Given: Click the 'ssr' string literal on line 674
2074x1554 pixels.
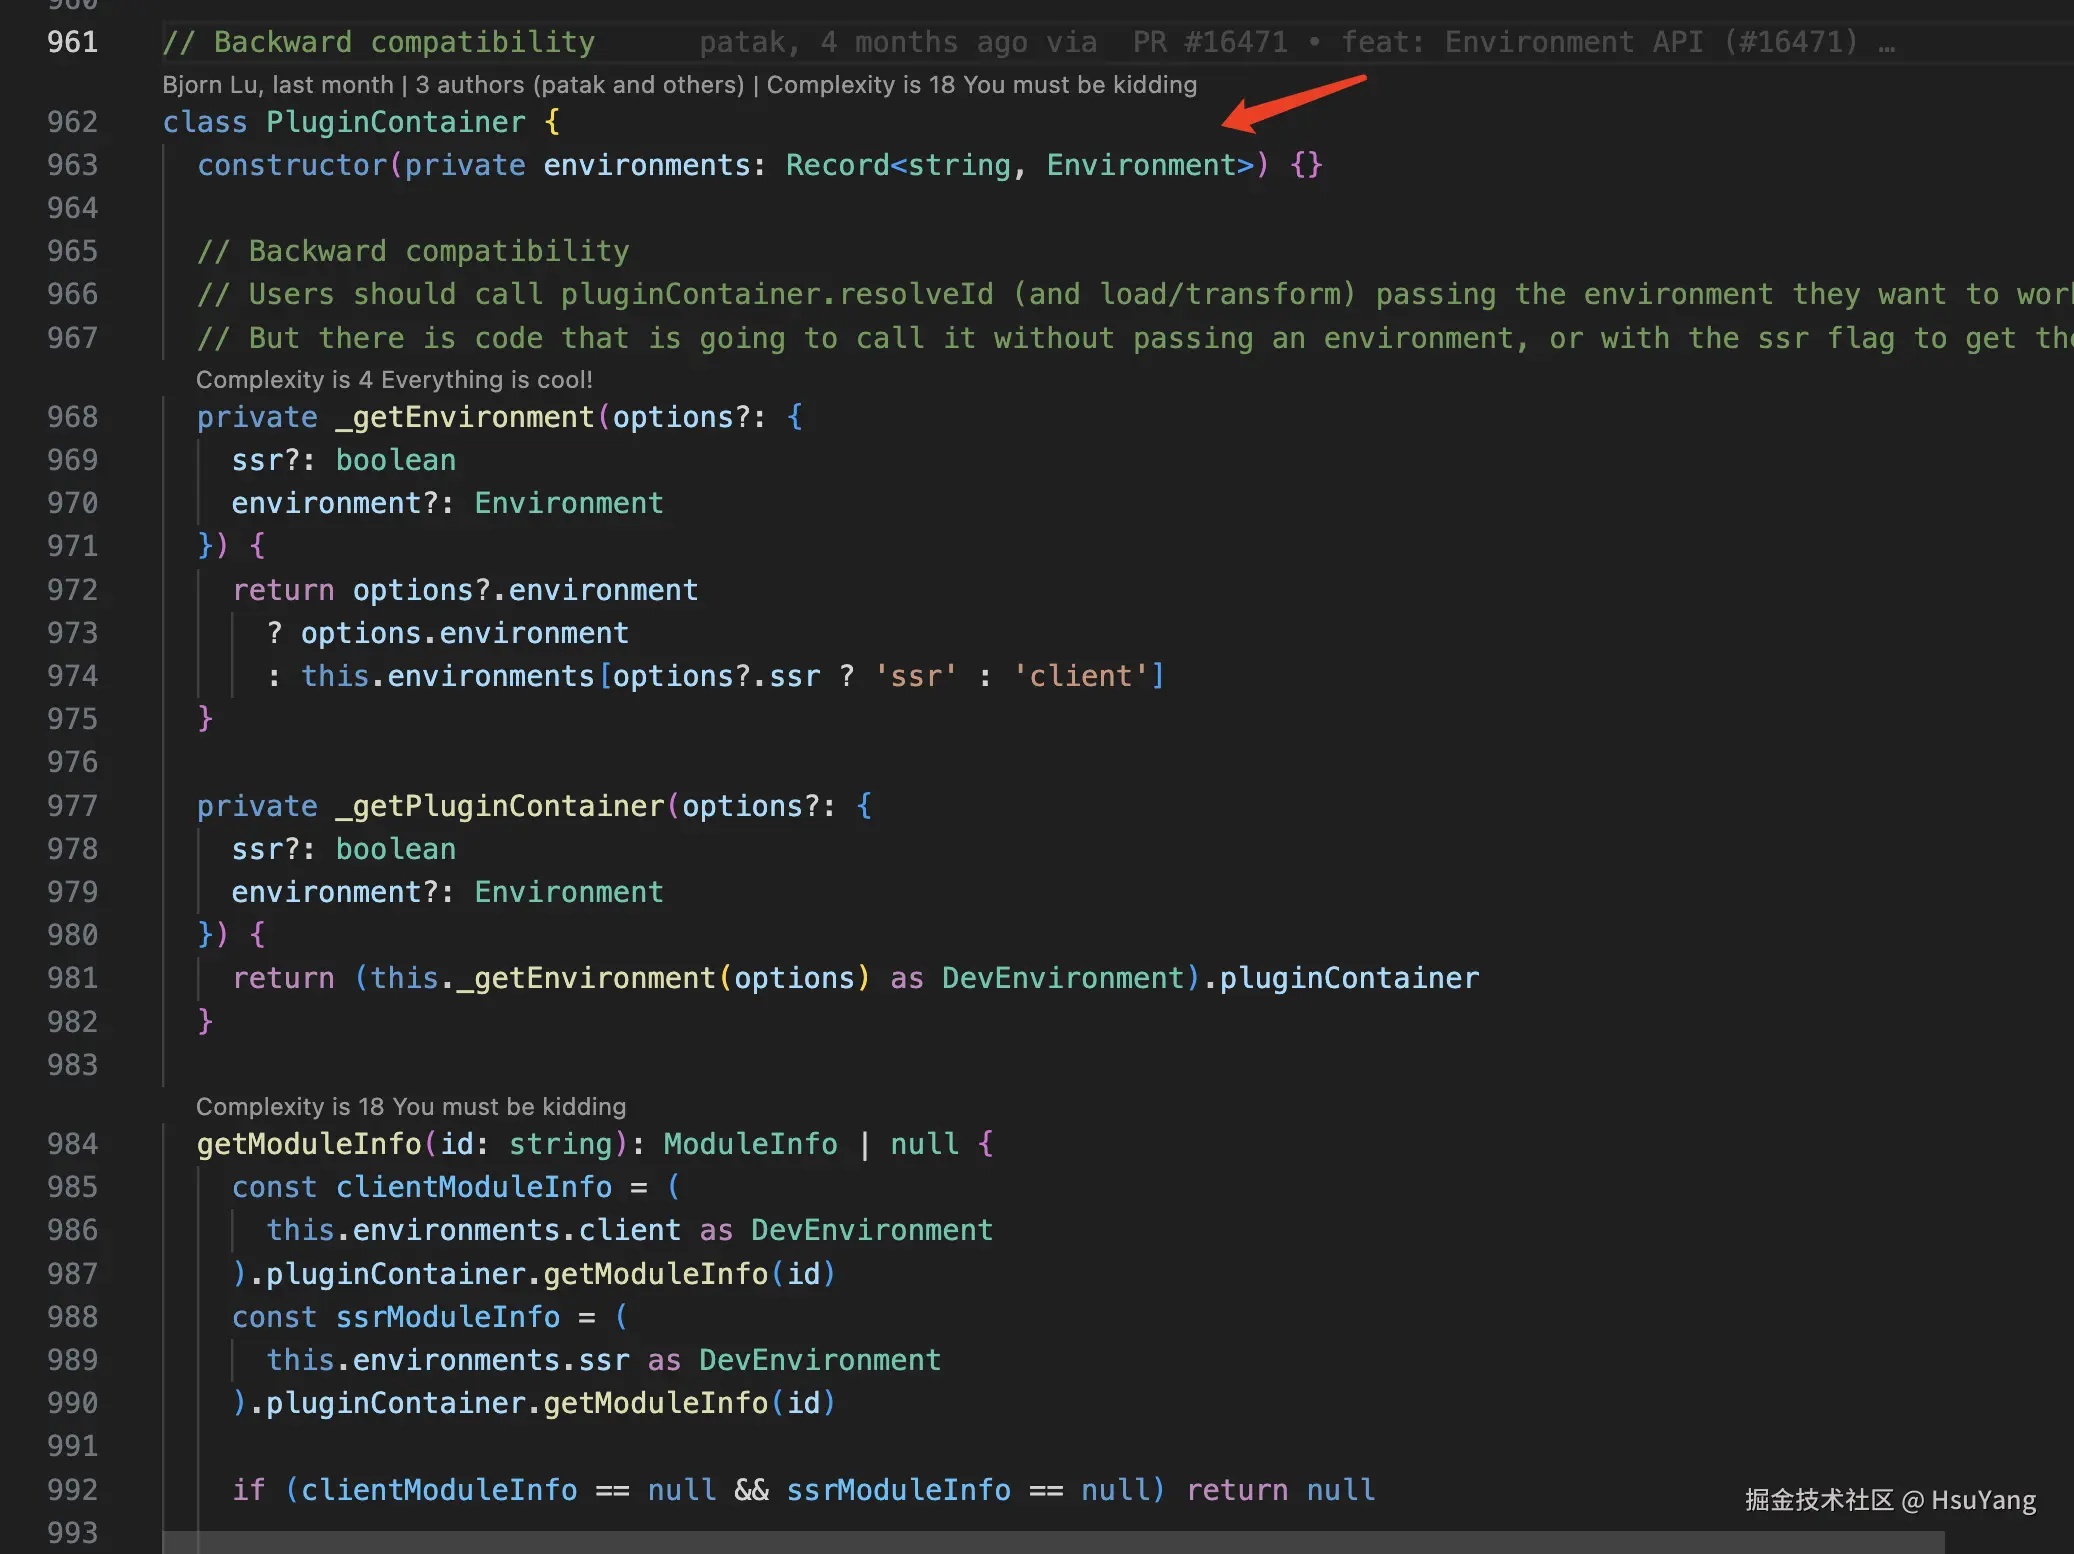Looking at the screenshot, I should [915, 676].
